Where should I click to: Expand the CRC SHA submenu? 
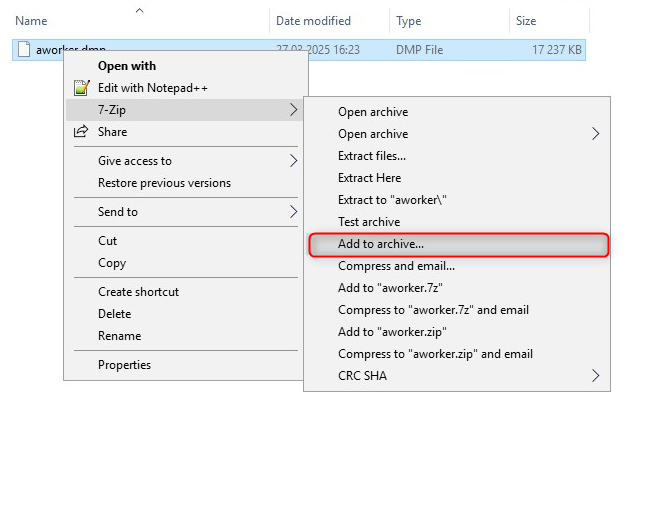596,376
